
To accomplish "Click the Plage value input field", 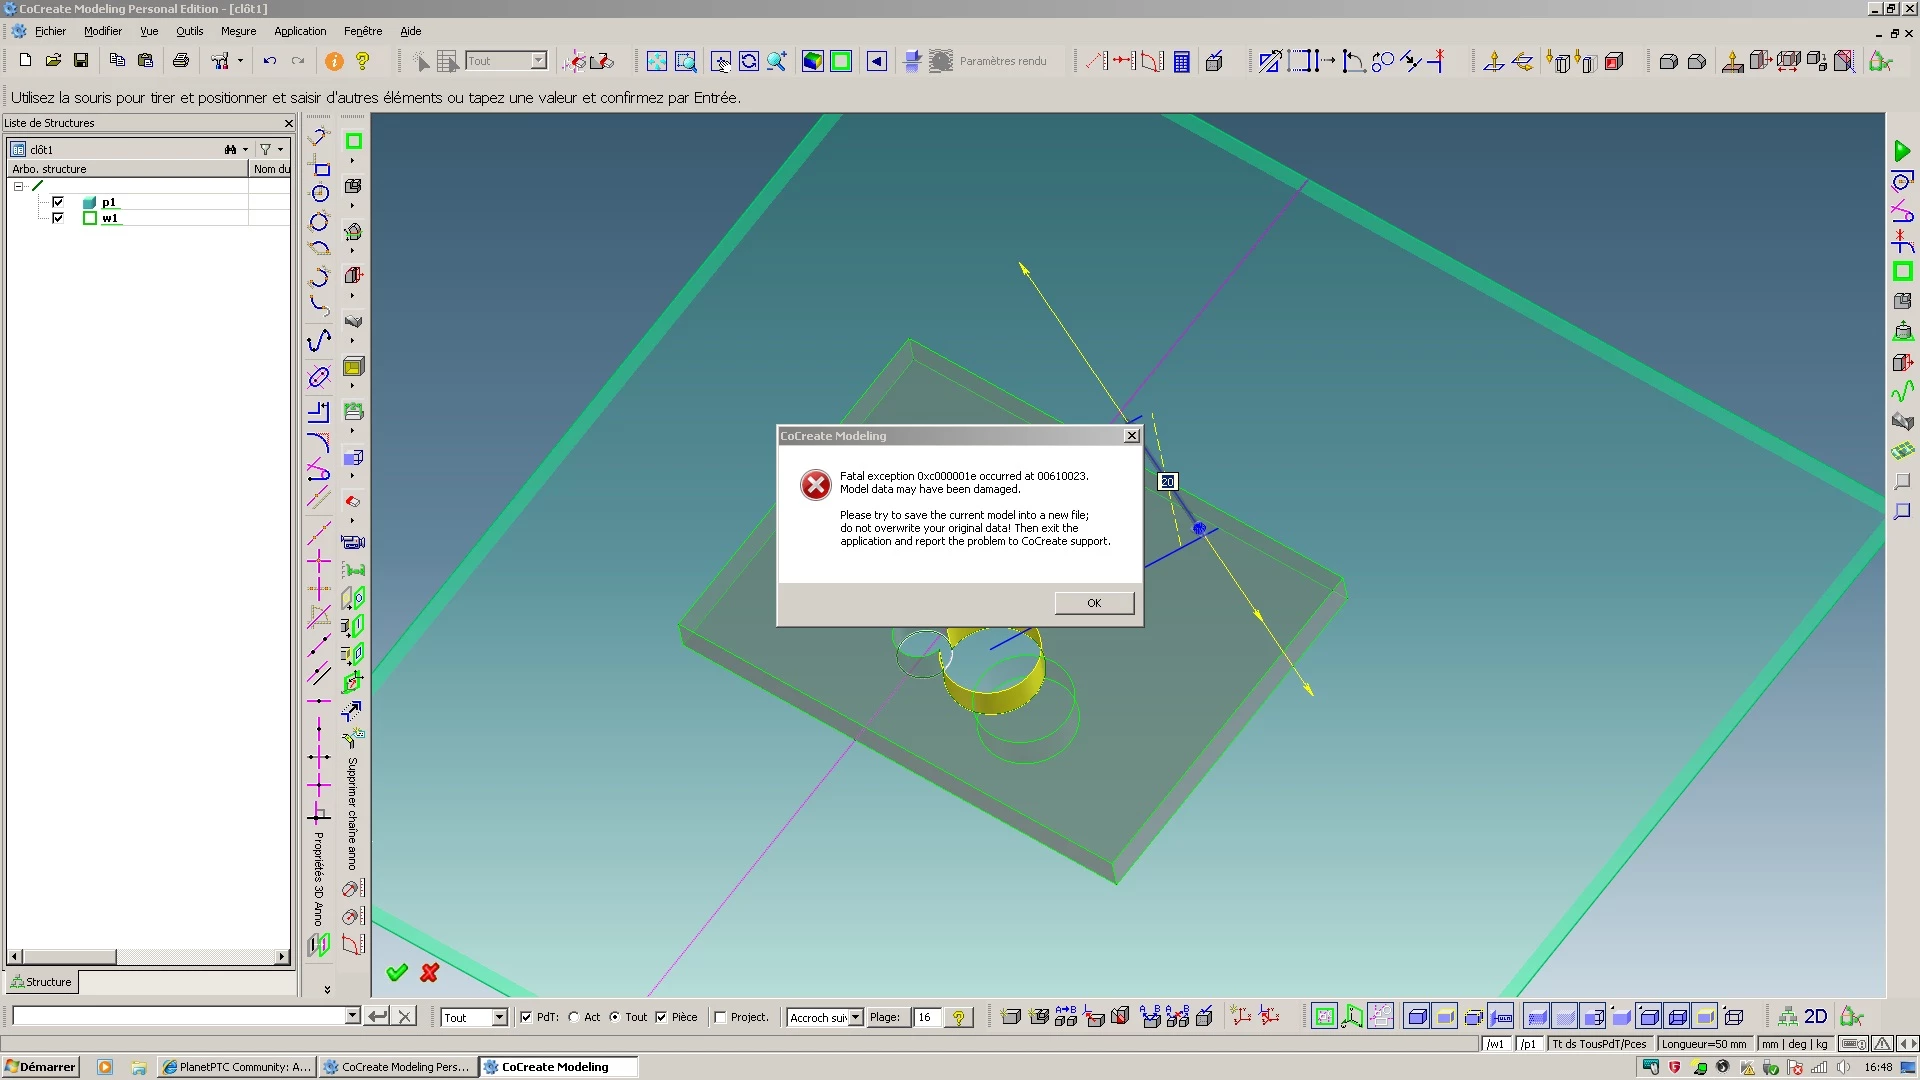I will pyautogui.click(x=926, y=1017).
